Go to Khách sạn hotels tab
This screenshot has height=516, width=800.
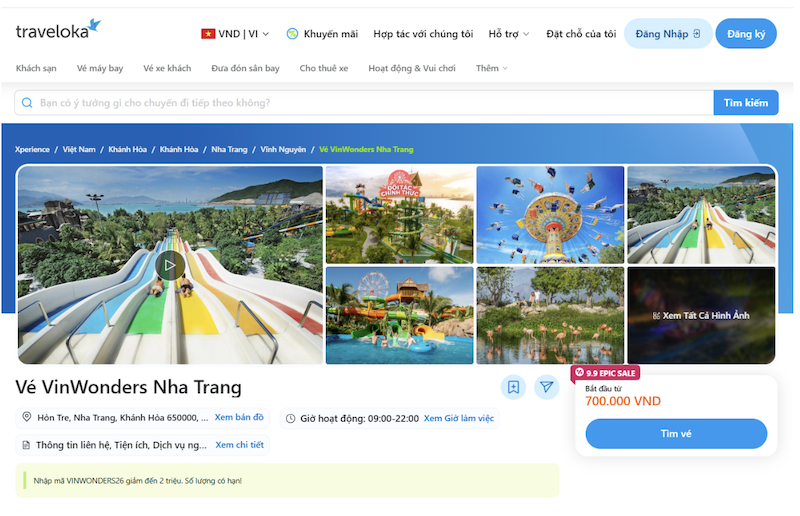coord(36,68)
